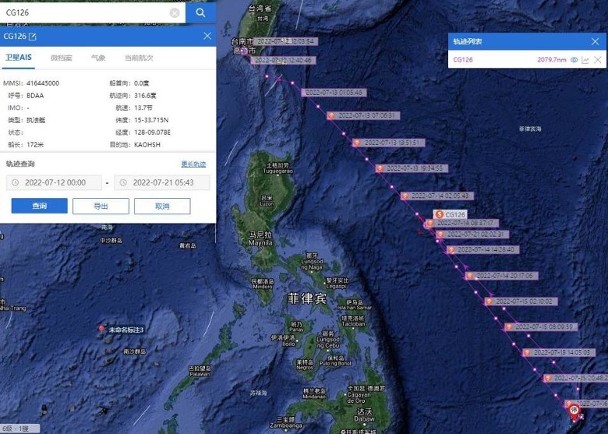Viewport: 608px width, 434px height.
Task: Open the end date field 2022-07-21 05:43
Action: pyautogui.click(x=162, y=182)
